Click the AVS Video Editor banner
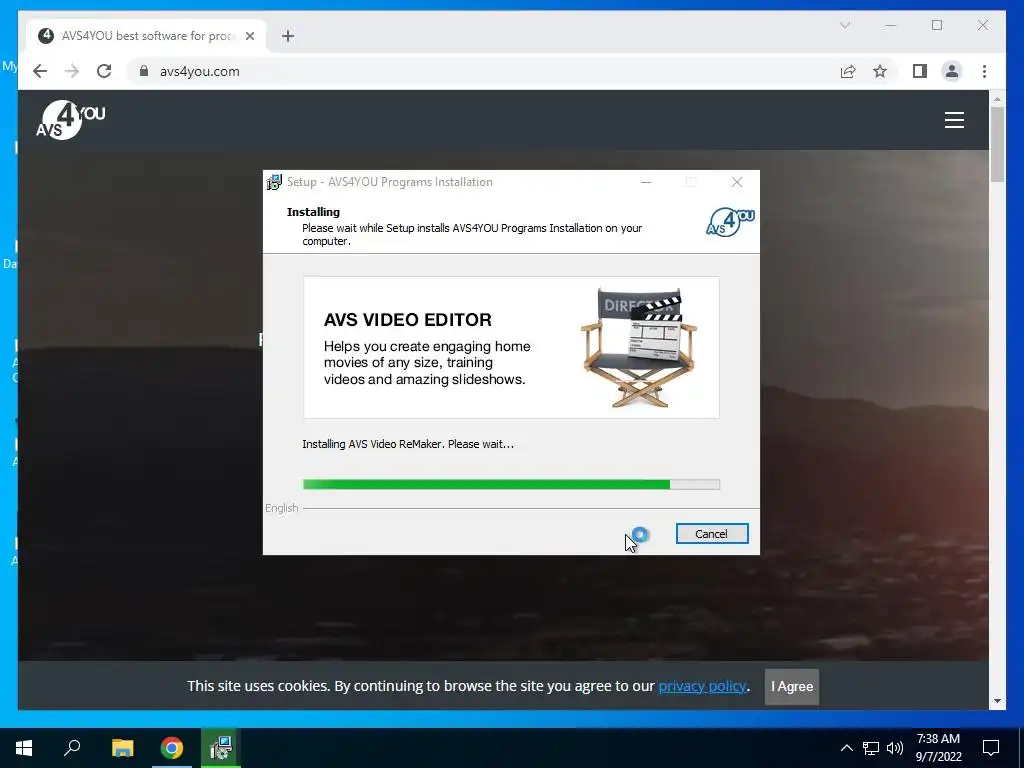This screenshot has width=1024, height=768. [511, 347]
